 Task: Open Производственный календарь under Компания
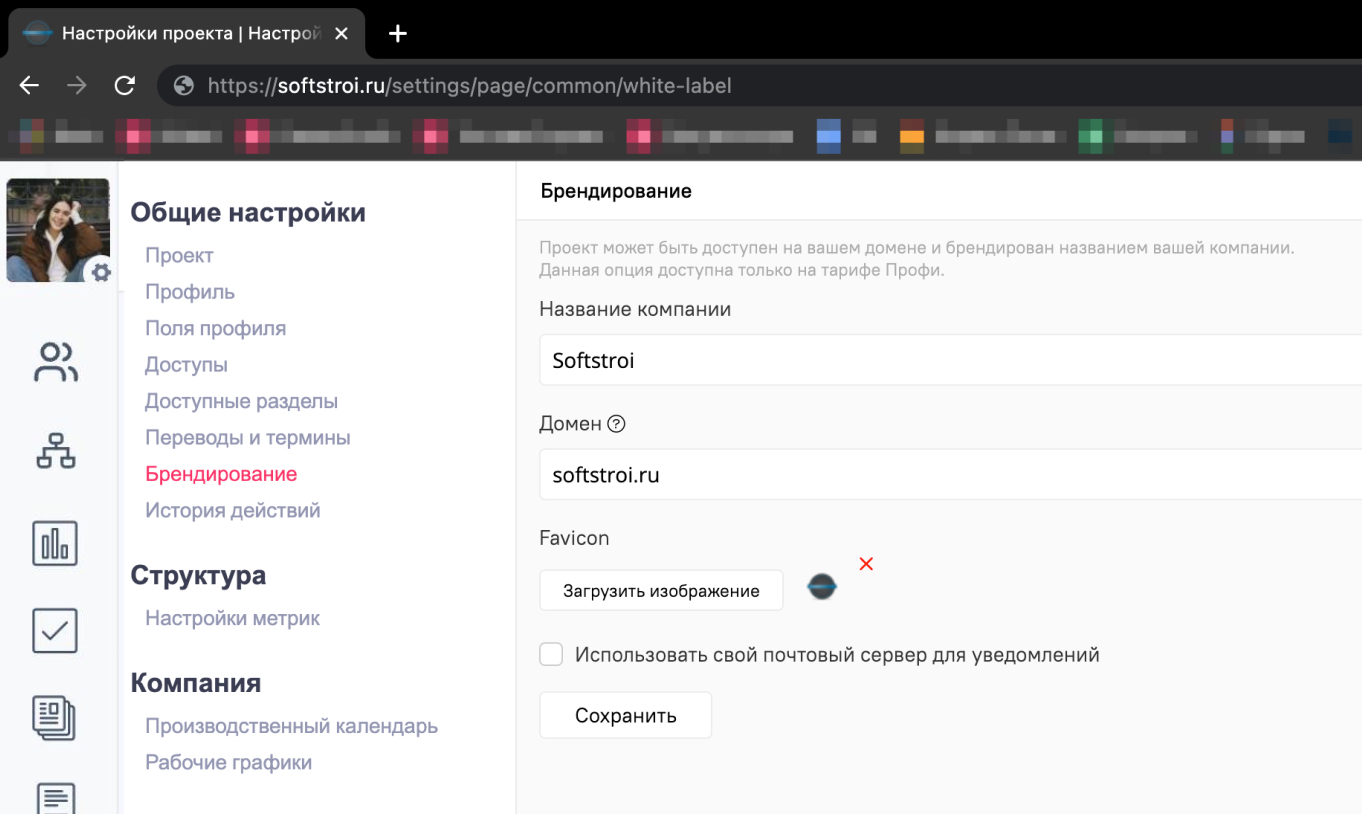291,726
